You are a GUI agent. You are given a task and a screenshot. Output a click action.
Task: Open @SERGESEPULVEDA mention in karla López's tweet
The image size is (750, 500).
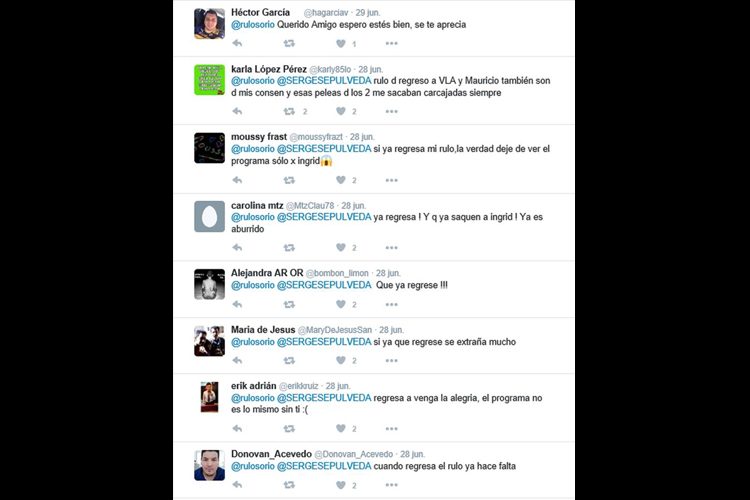tap(324, 81)
